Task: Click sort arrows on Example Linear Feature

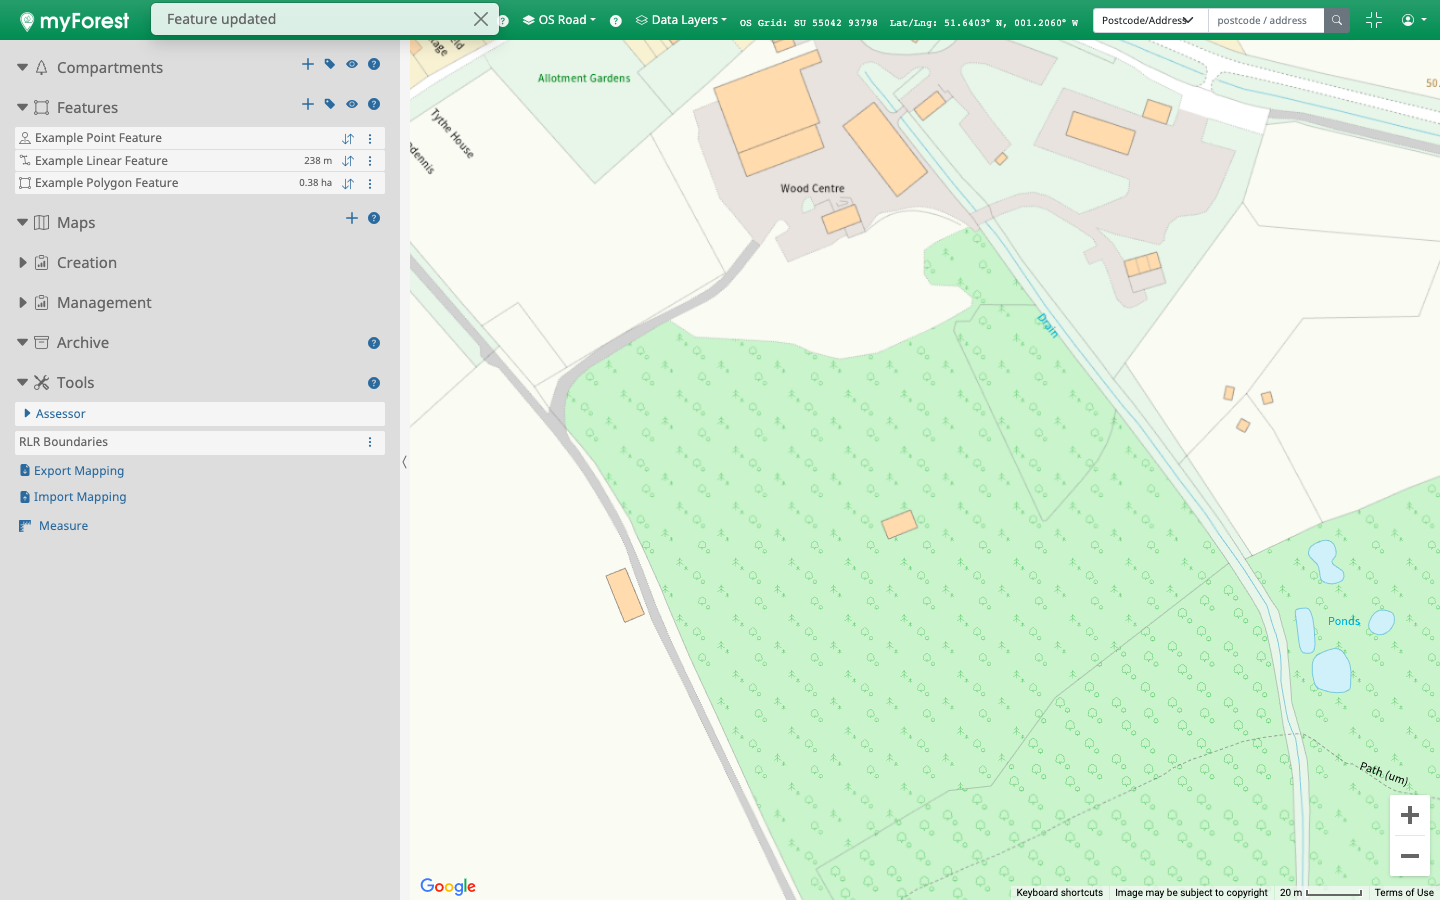Action: pyautogui.click(x=348, y=161)
